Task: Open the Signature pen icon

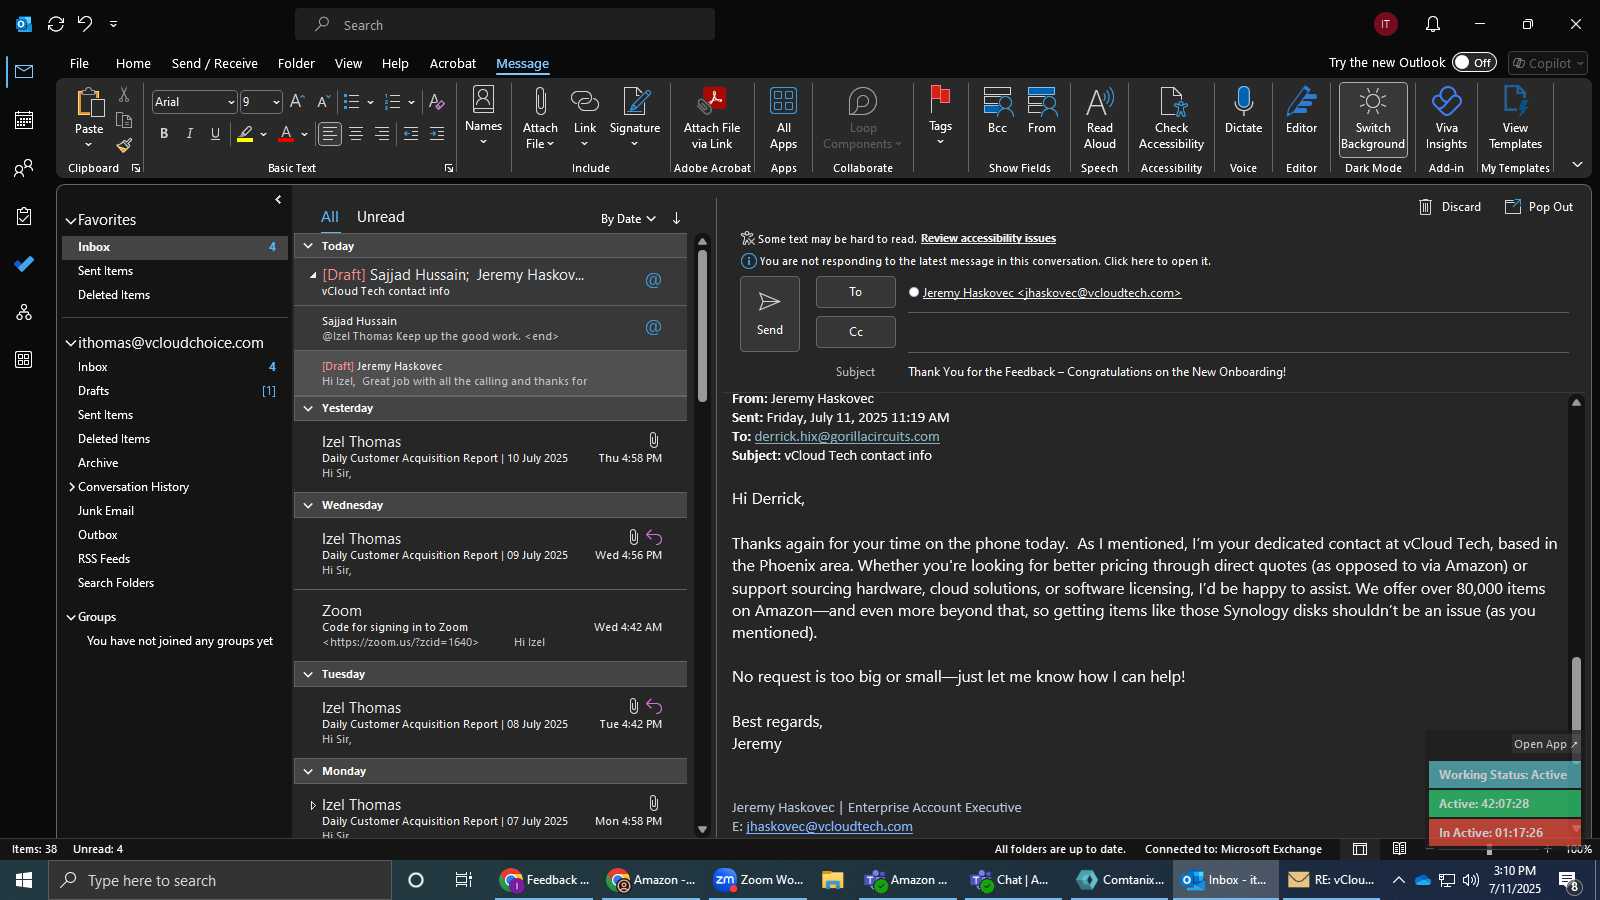Action: 635,102
